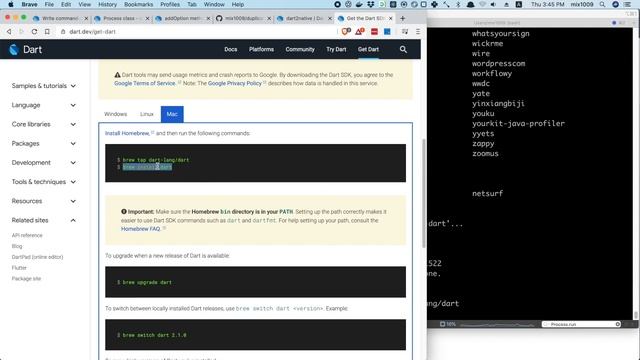Viewport: 640px width, 360px height.
Task: Open the site search magnifier icon
Action: click(403, 49)
